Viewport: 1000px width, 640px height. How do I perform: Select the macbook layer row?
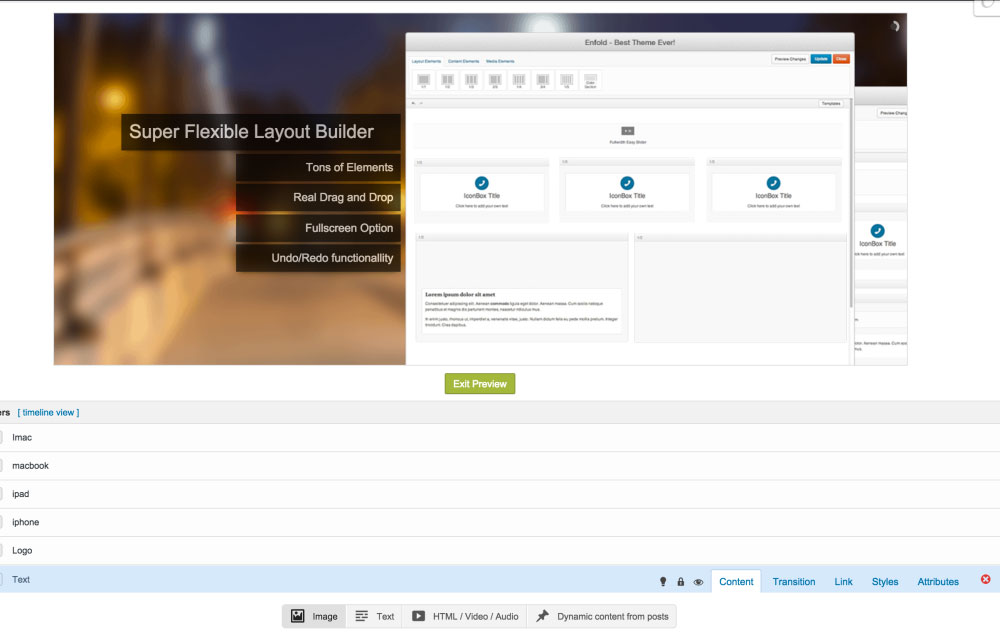(500, 465)
